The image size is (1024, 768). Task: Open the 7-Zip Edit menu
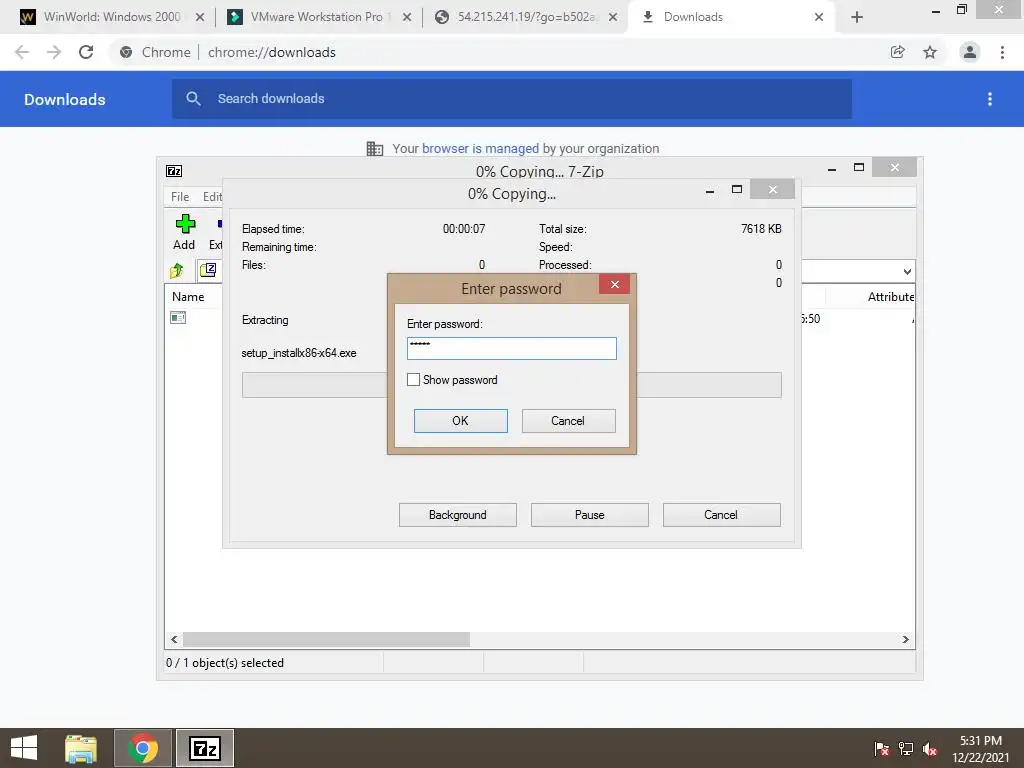click(x=212, y=197)
